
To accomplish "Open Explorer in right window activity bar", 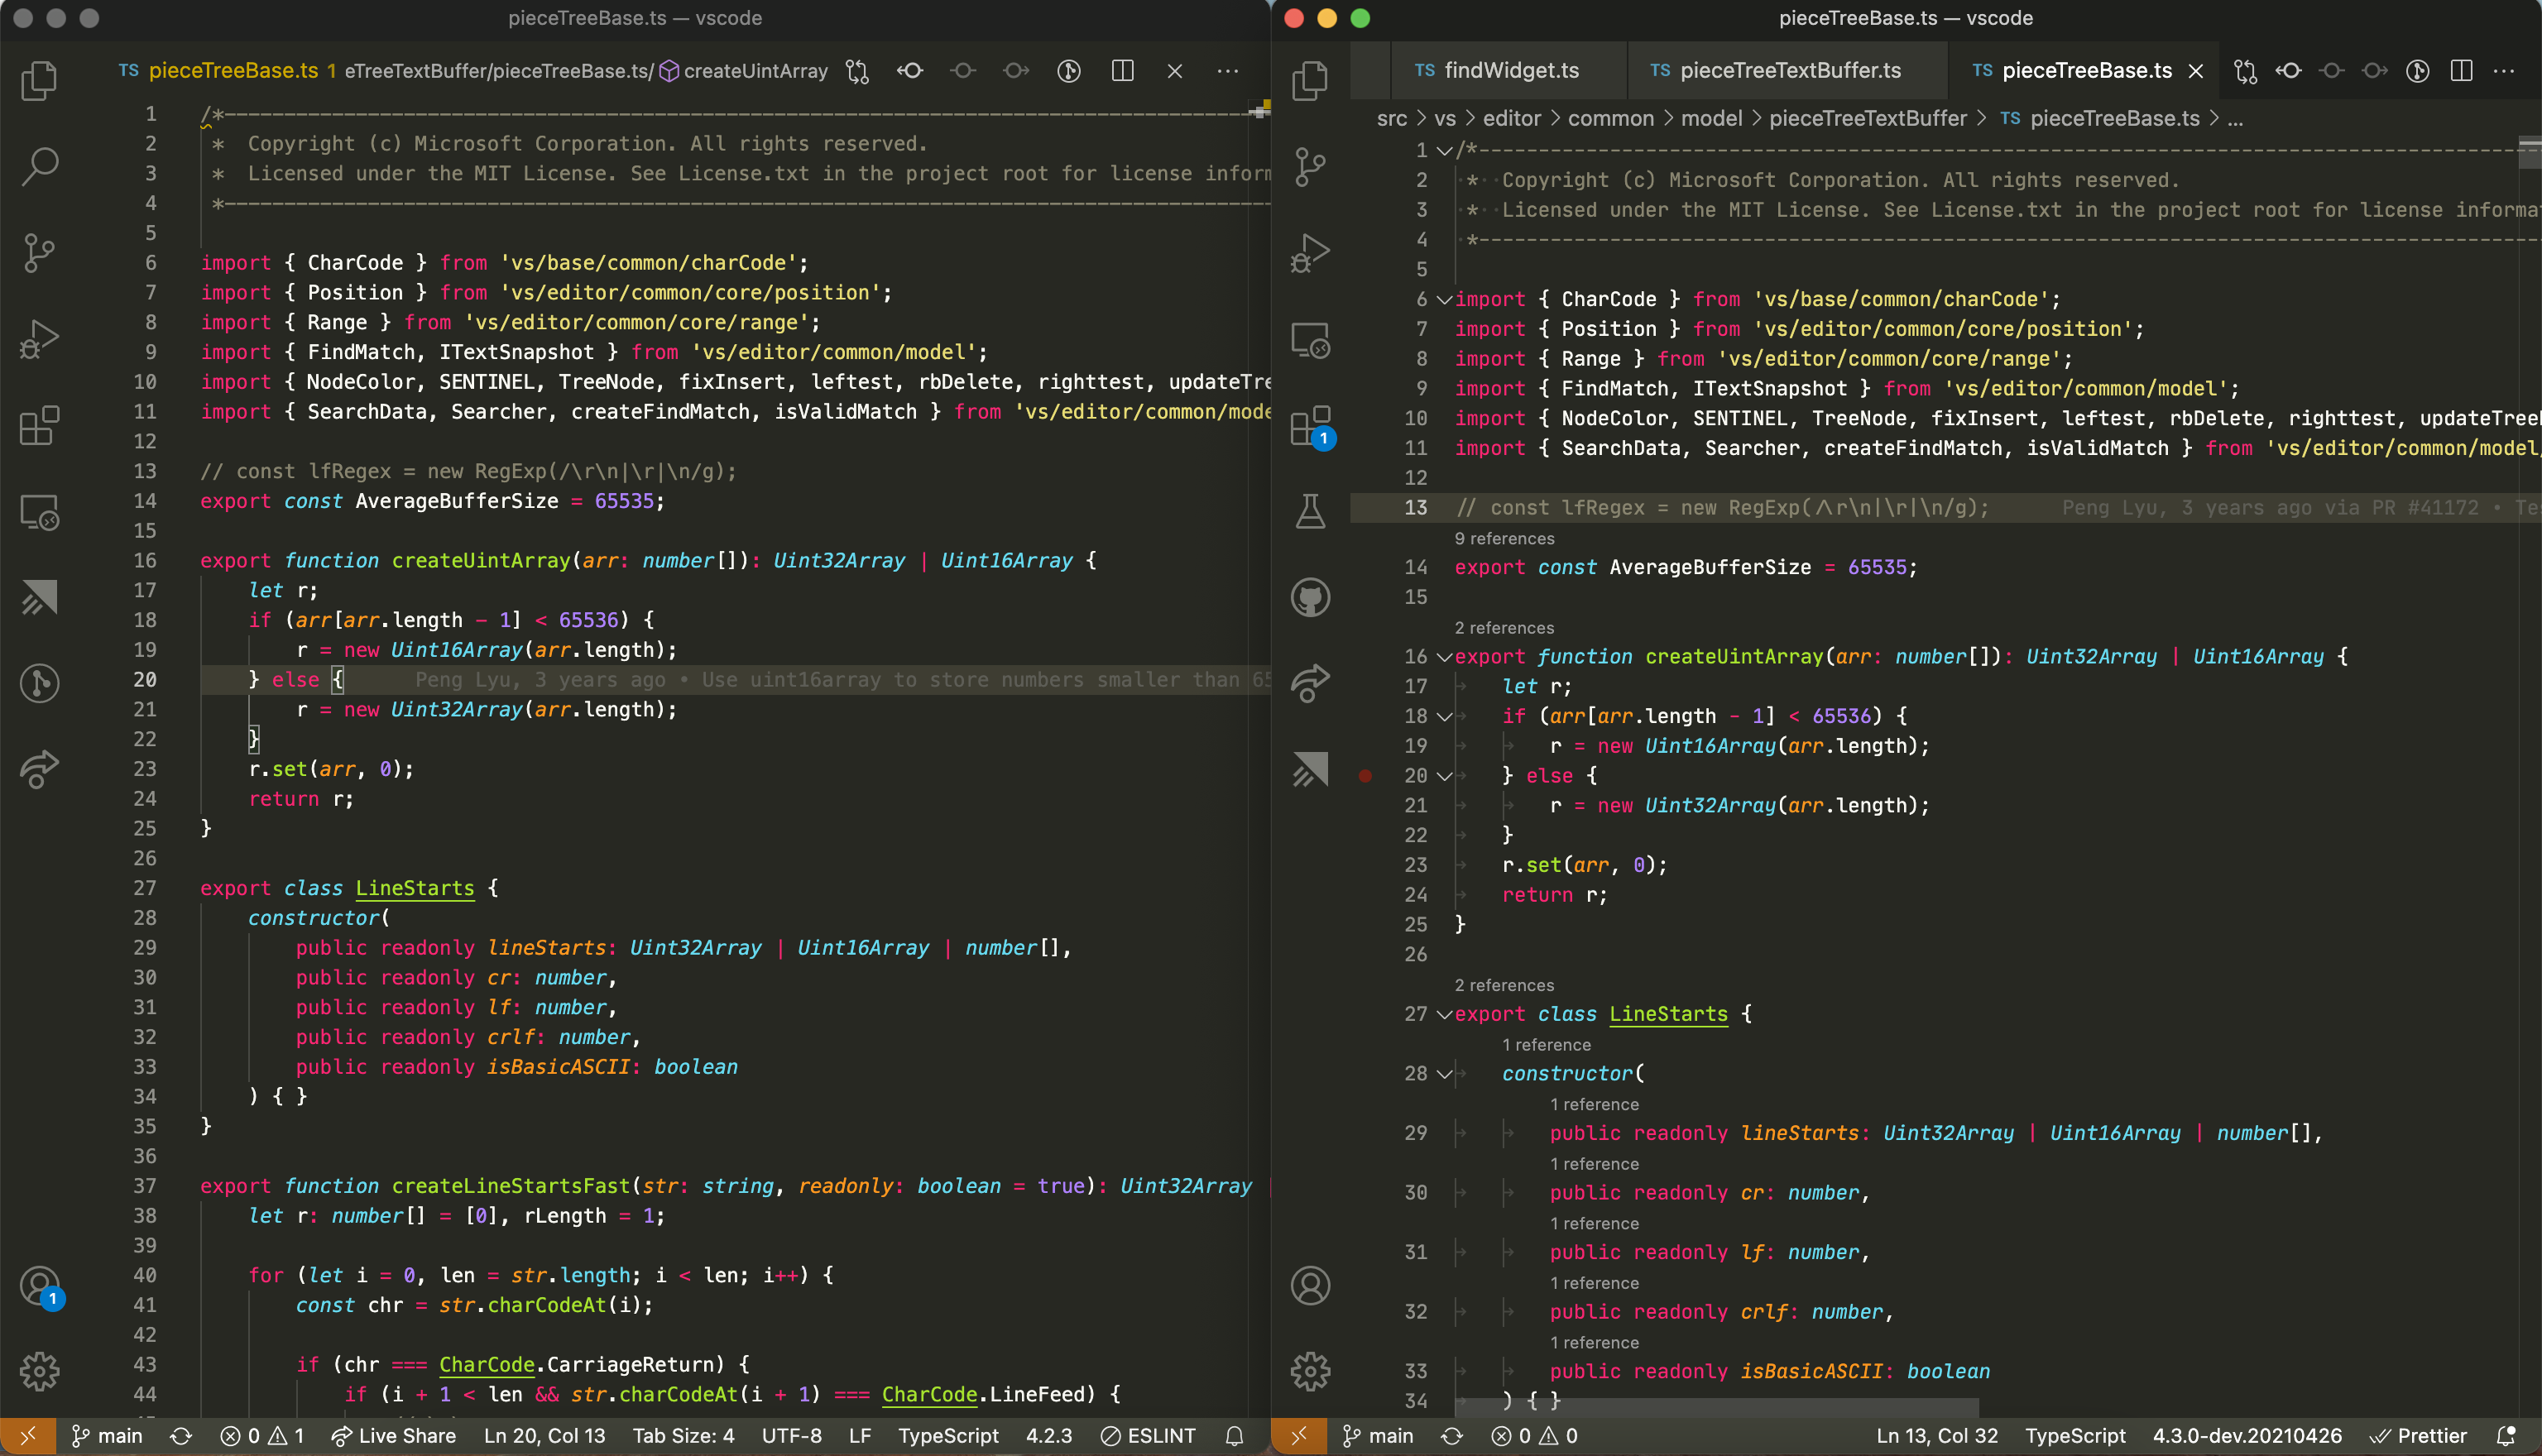I will [1310, 80].
